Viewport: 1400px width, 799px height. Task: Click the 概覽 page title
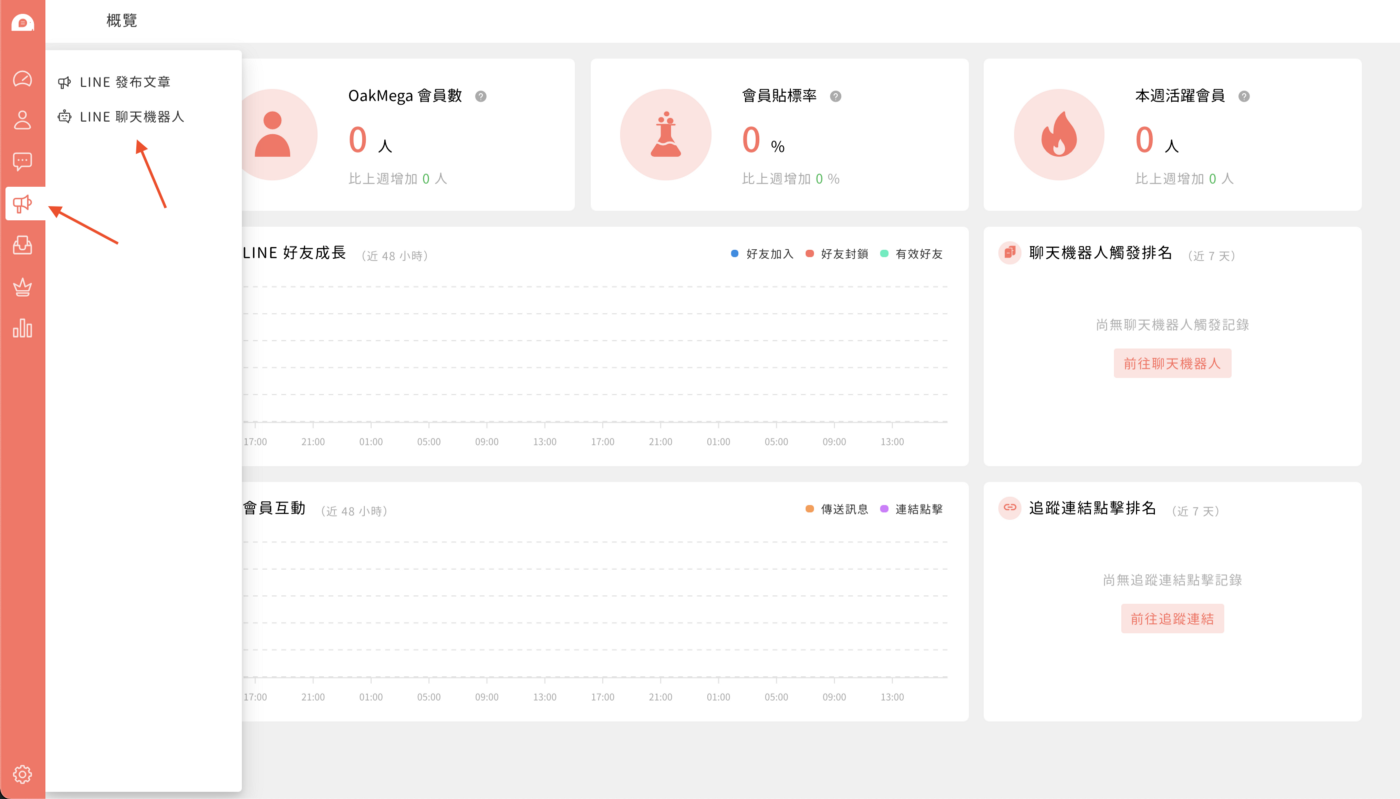click(x=121, y=20)
